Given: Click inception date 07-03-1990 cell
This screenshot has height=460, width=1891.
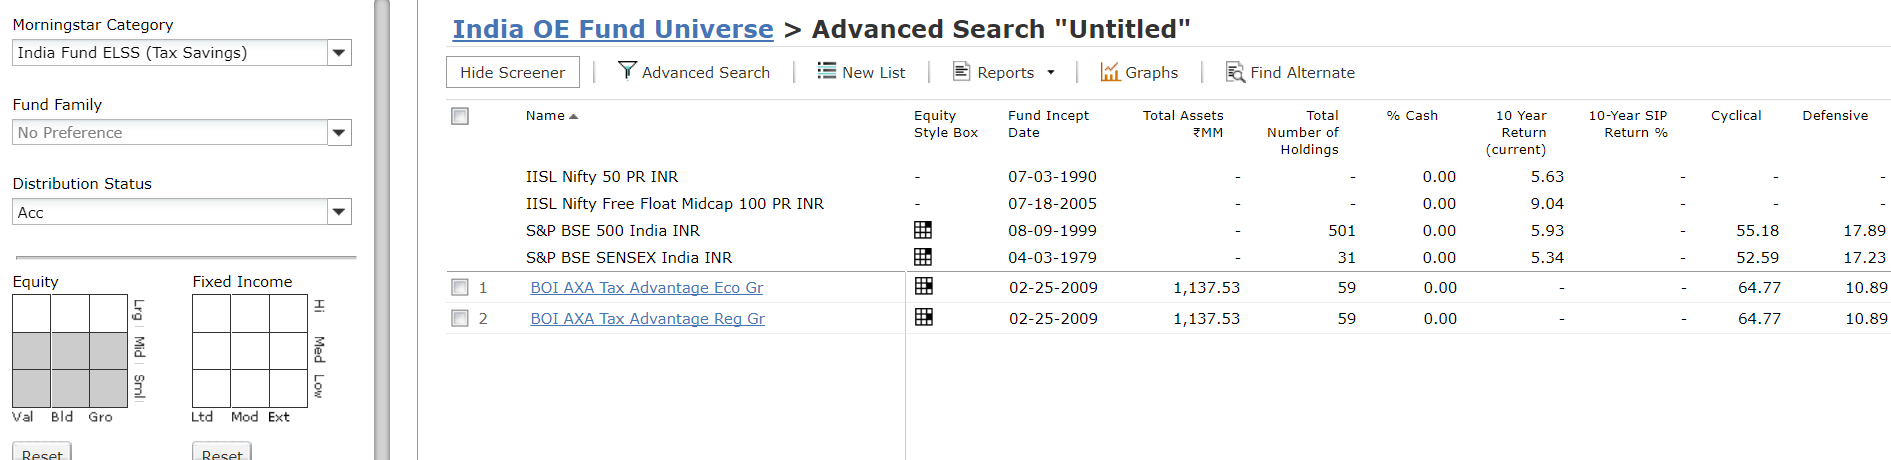Looking at the screenshot, I should click(1052, 176).
